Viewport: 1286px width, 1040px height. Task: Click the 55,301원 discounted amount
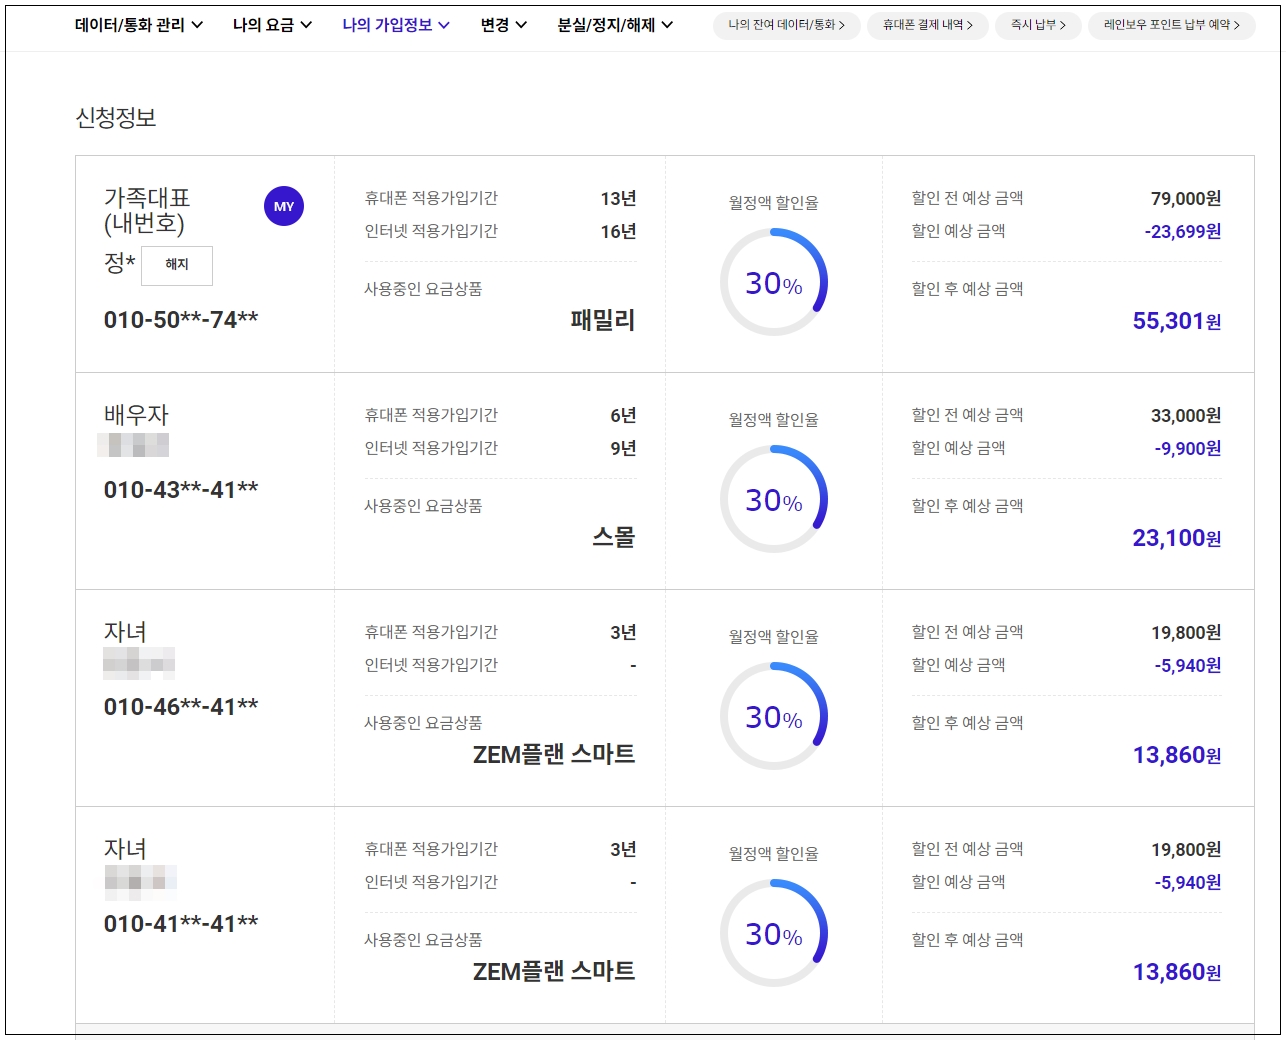click(x=1176, y=321)
